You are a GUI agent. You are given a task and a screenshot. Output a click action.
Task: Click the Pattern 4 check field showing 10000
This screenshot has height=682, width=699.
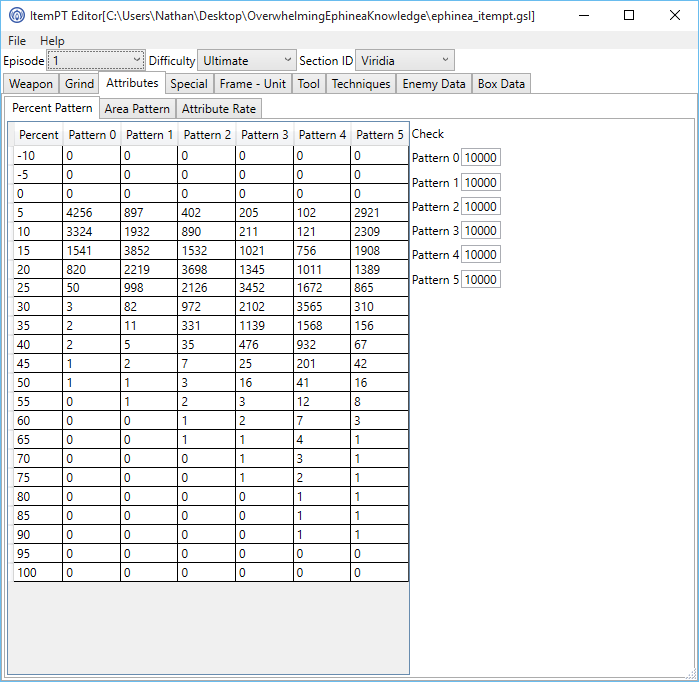(481, 255)
